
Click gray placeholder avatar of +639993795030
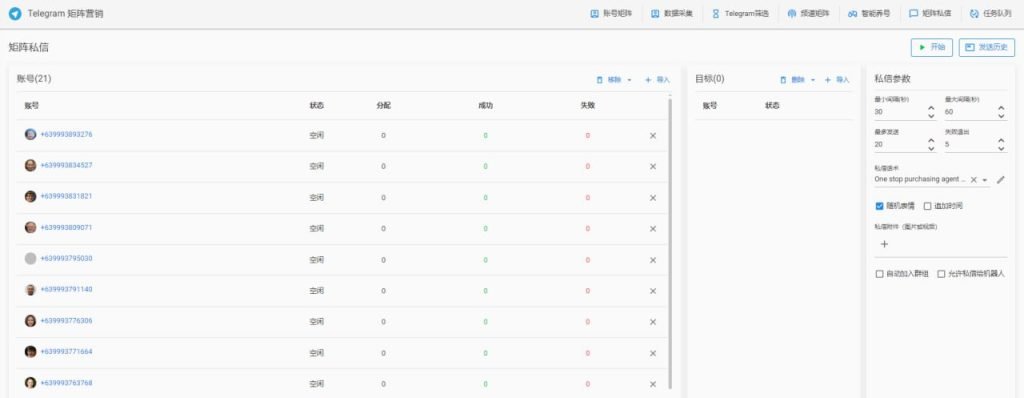click(x=31, y=258)
